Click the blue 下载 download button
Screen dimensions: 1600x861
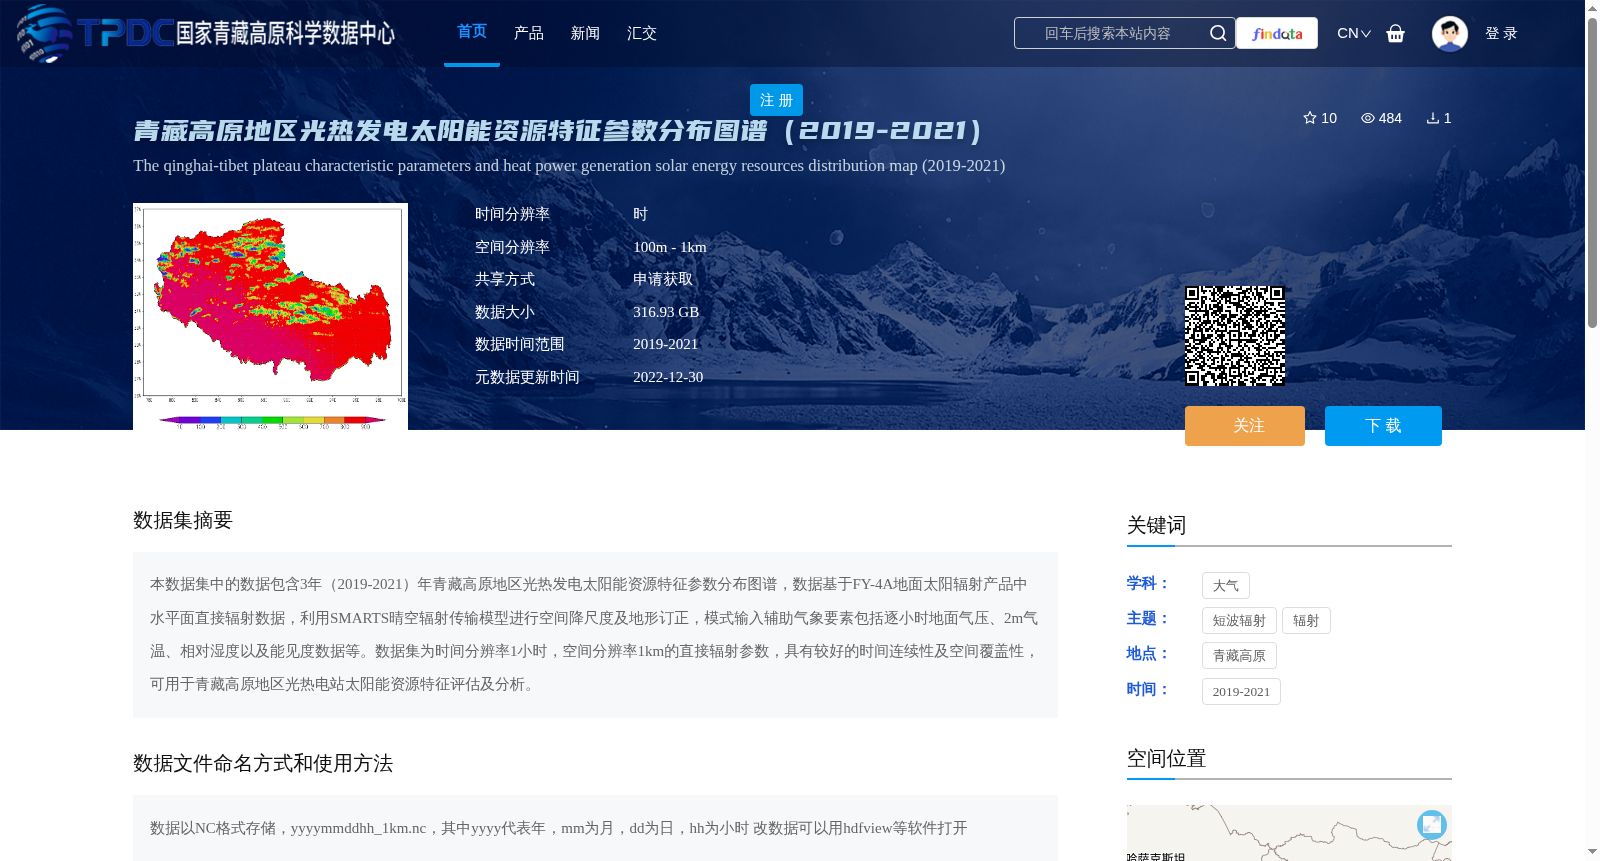pyautogui.click(x=1383, y=426)
